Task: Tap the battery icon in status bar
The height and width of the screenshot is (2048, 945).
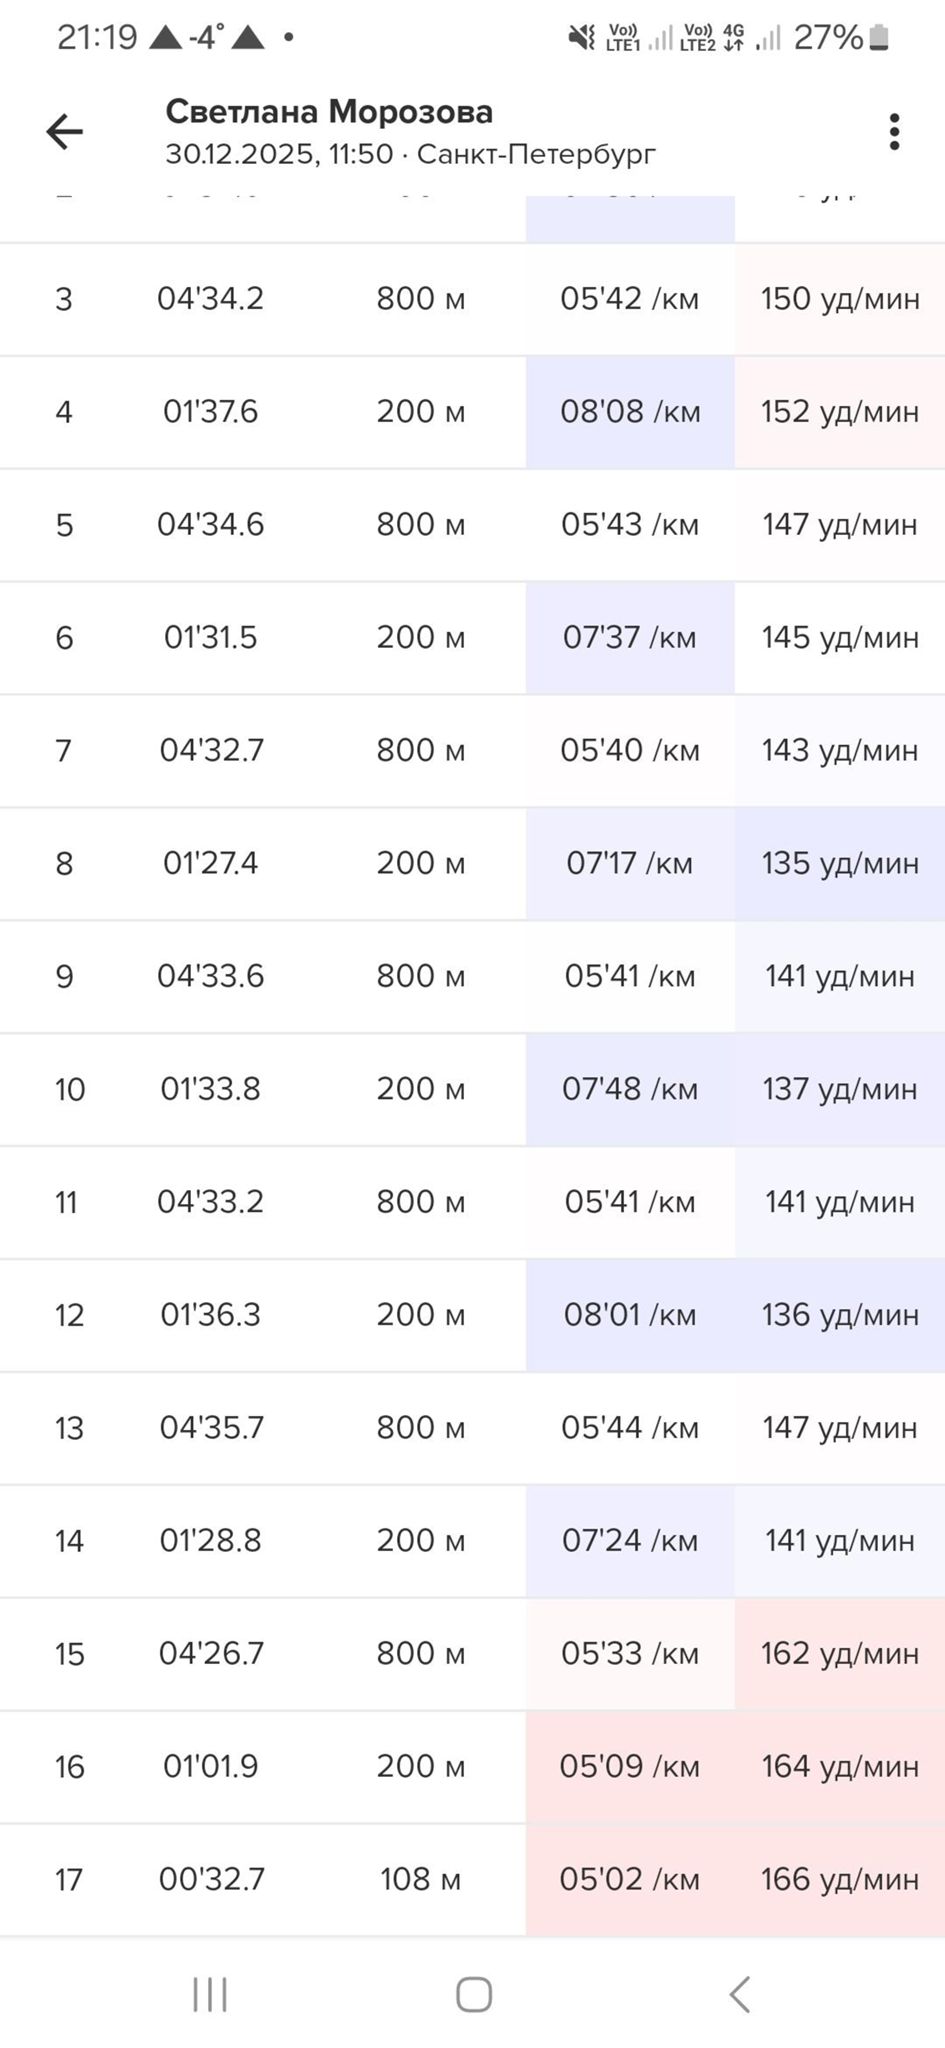Action: 879,38
